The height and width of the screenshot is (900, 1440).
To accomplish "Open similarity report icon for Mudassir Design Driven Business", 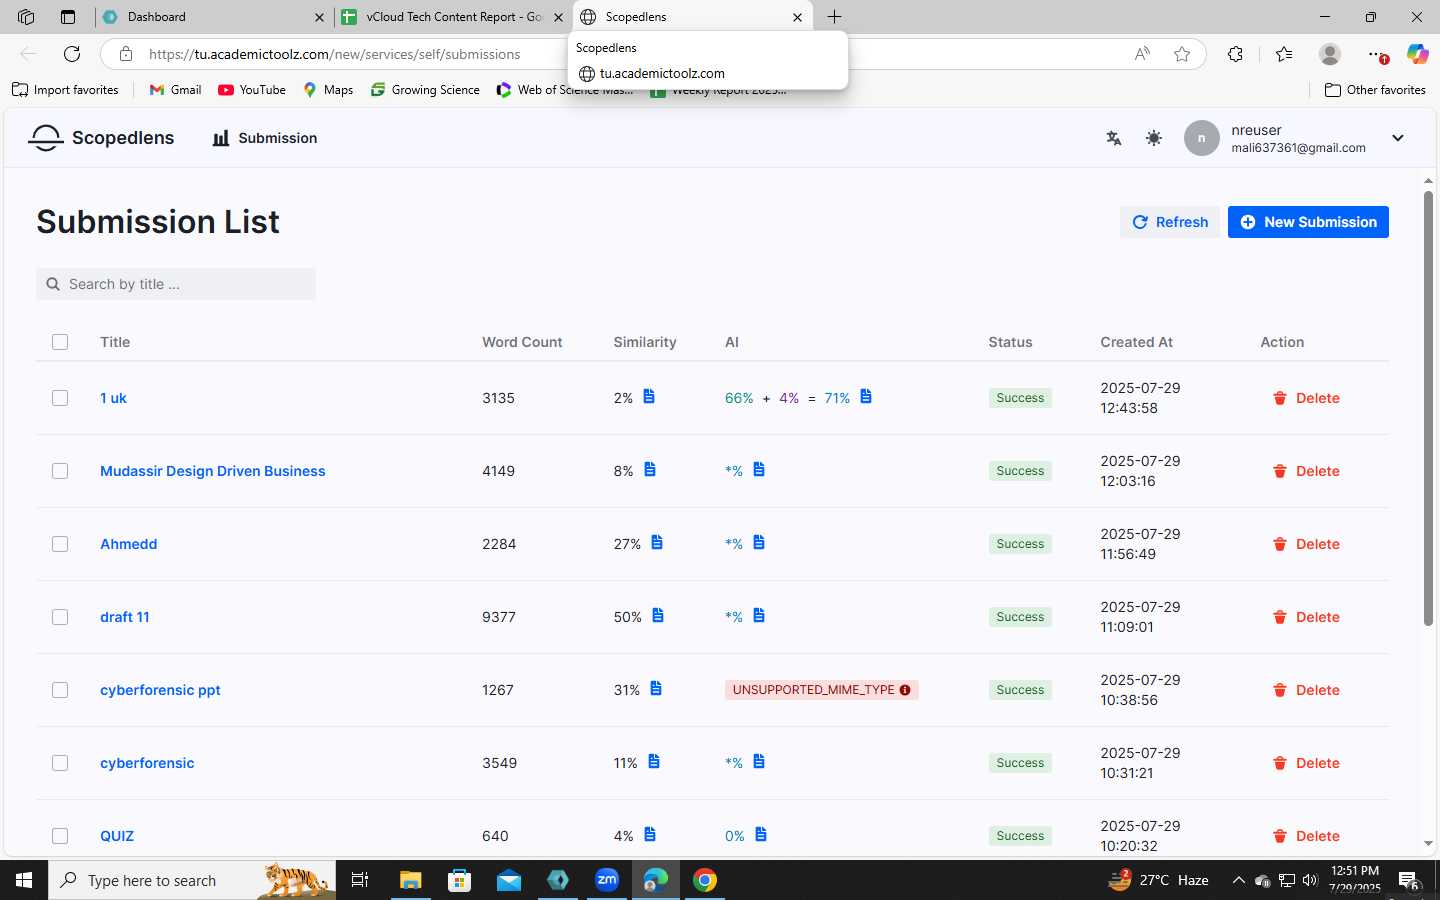I will pos(650,470).
